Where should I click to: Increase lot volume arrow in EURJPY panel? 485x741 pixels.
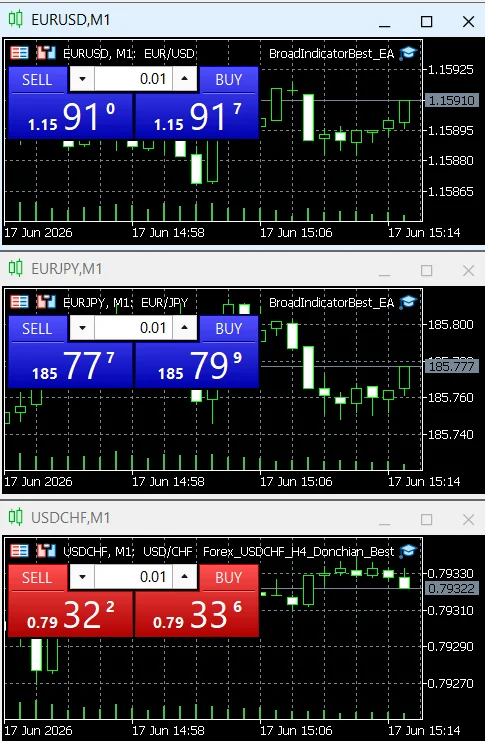[184, 328]
